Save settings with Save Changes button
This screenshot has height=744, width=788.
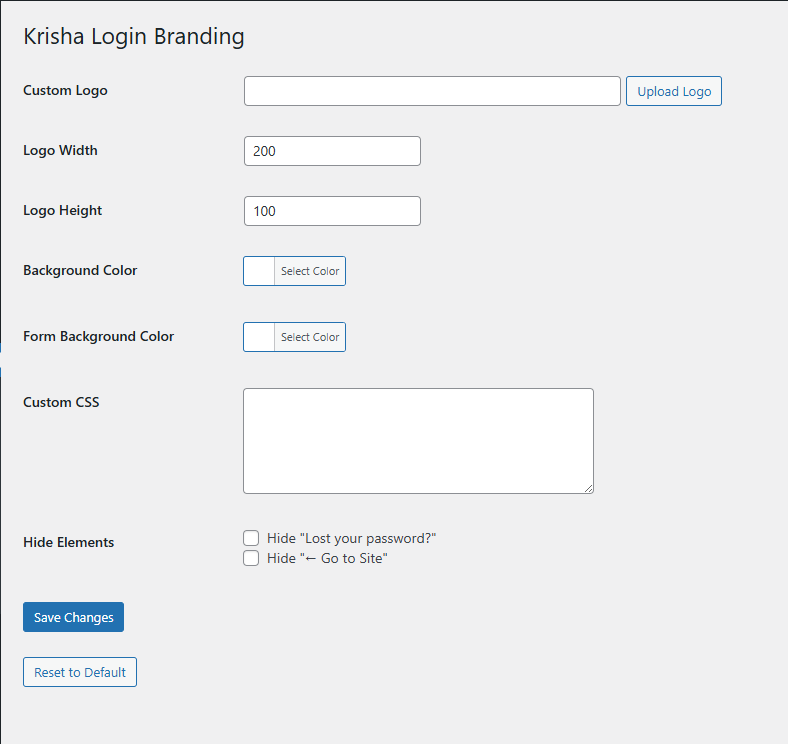pyautogui.click(x=73, y=617)
